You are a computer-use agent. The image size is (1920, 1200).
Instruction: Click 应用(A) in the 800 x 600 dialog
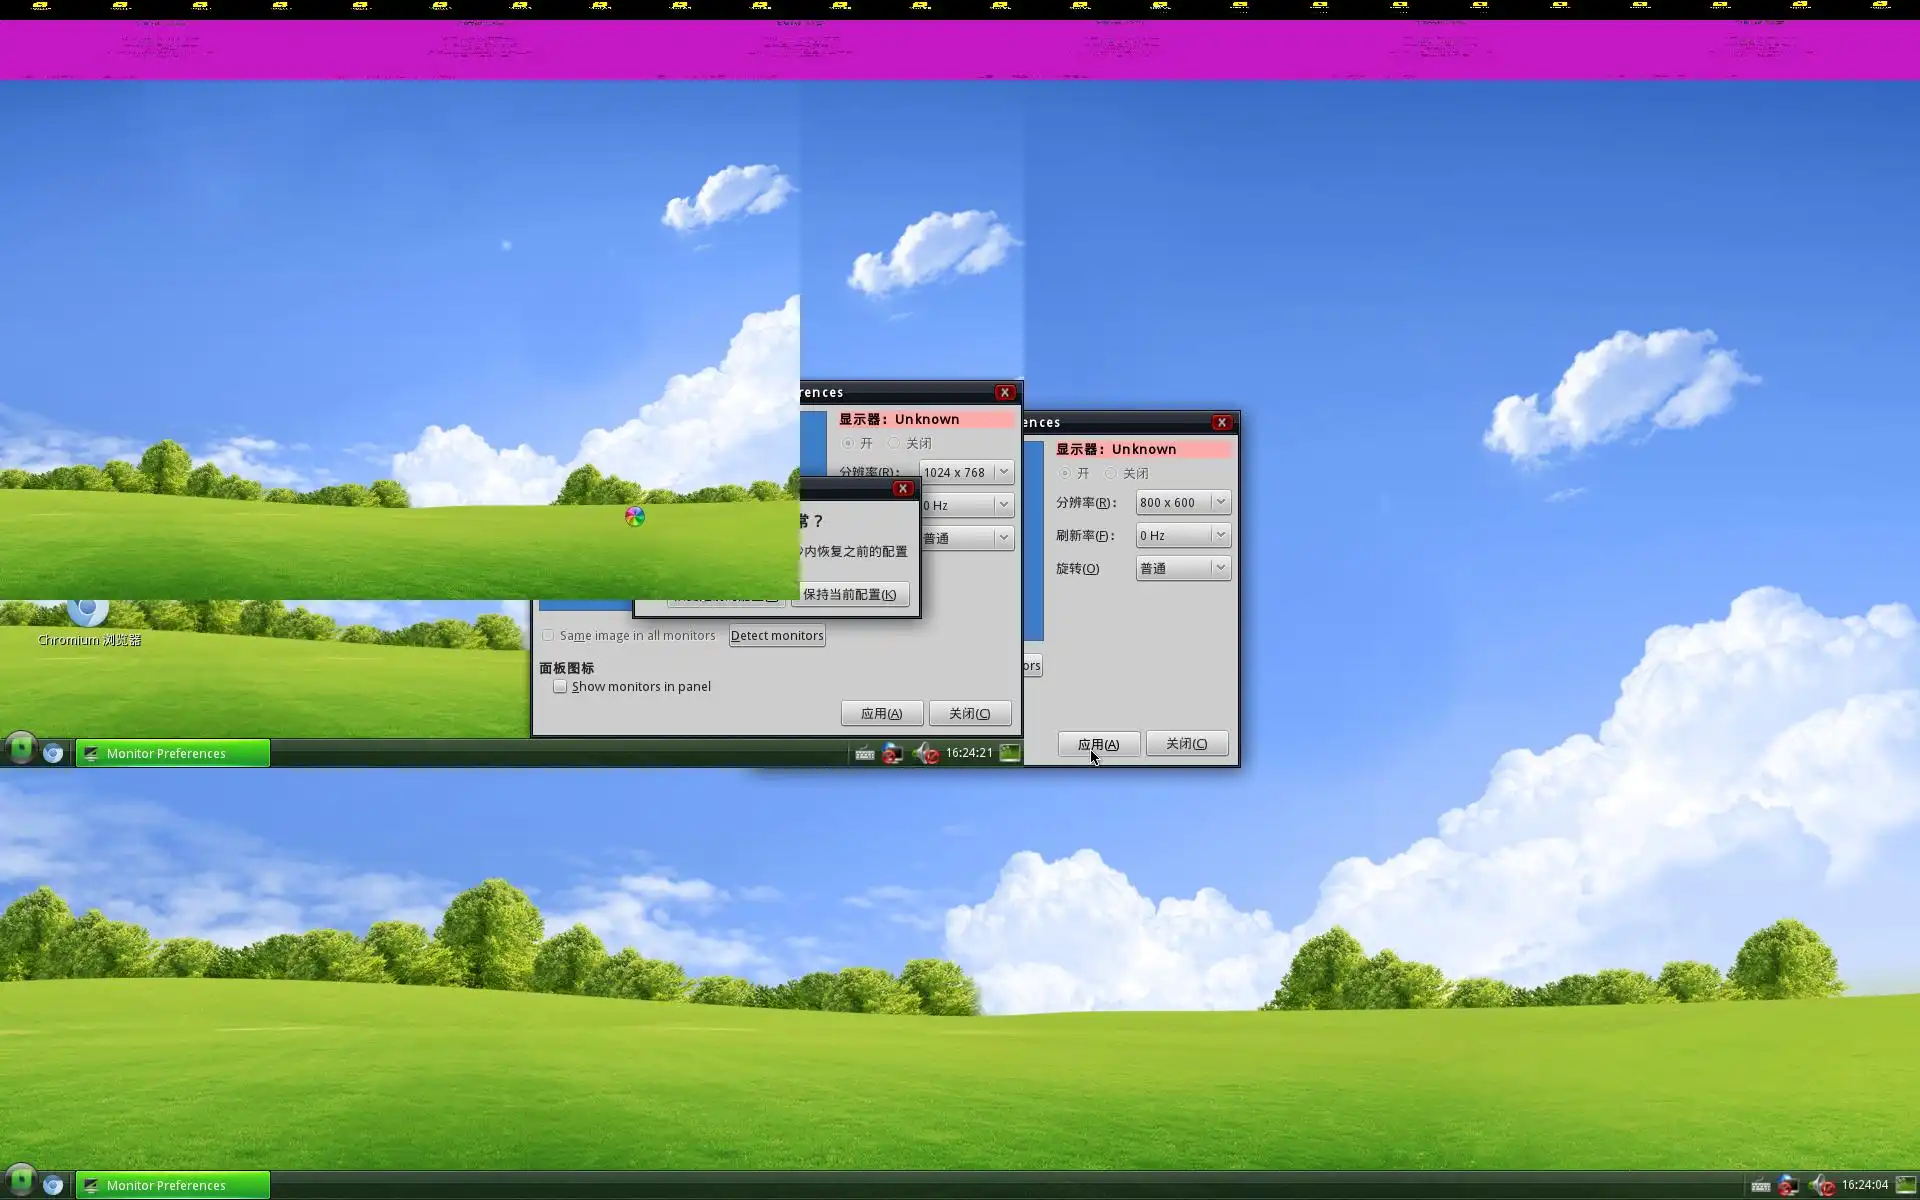pyautogui.click(x=1098, y=745)
